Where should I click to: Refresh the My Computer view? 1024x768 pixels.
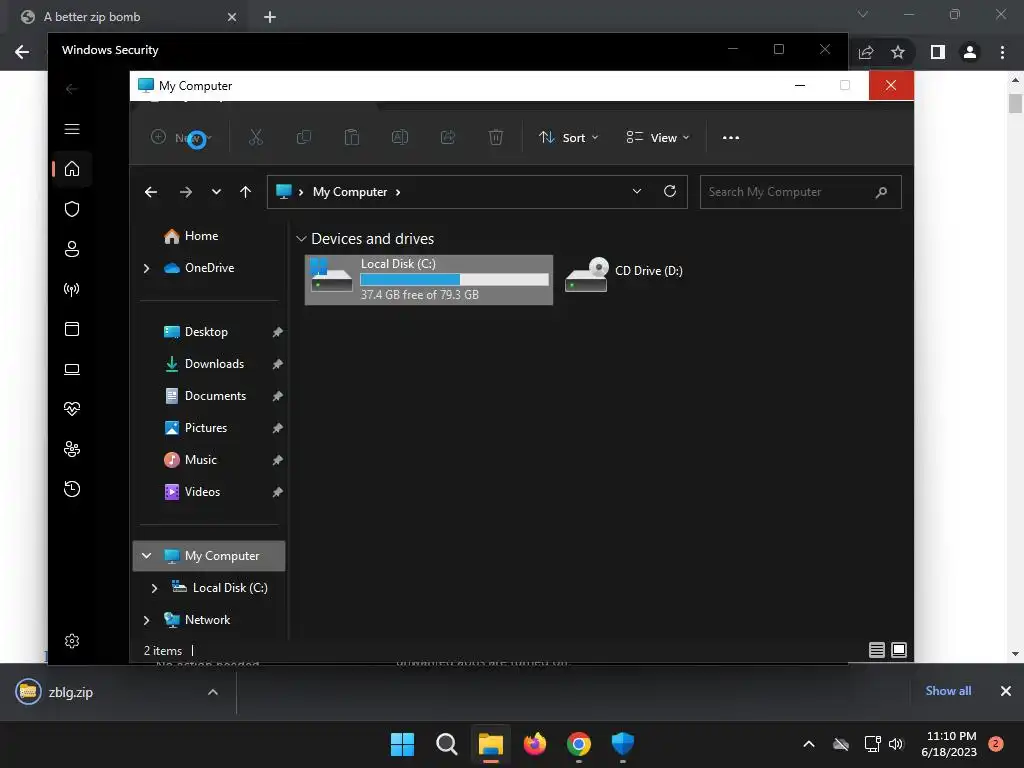tap(670, 191)
